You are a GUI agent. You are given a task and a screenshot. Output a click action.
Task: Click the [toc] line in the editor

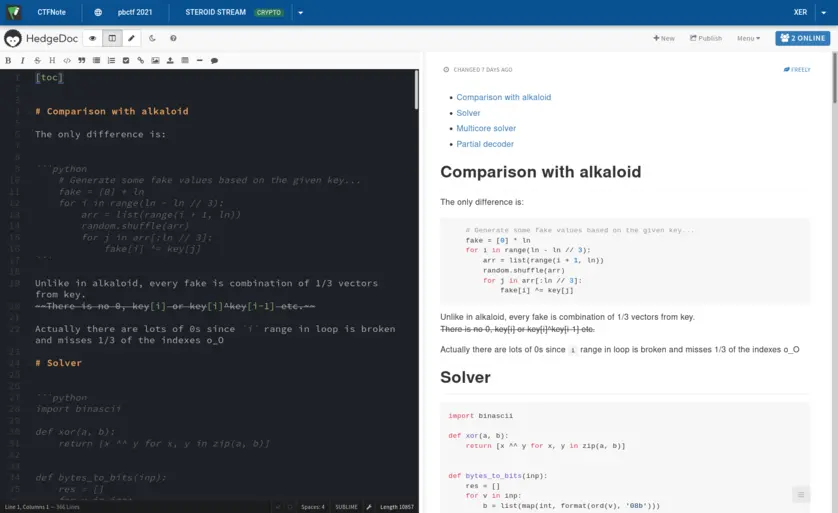click(49, 77)
